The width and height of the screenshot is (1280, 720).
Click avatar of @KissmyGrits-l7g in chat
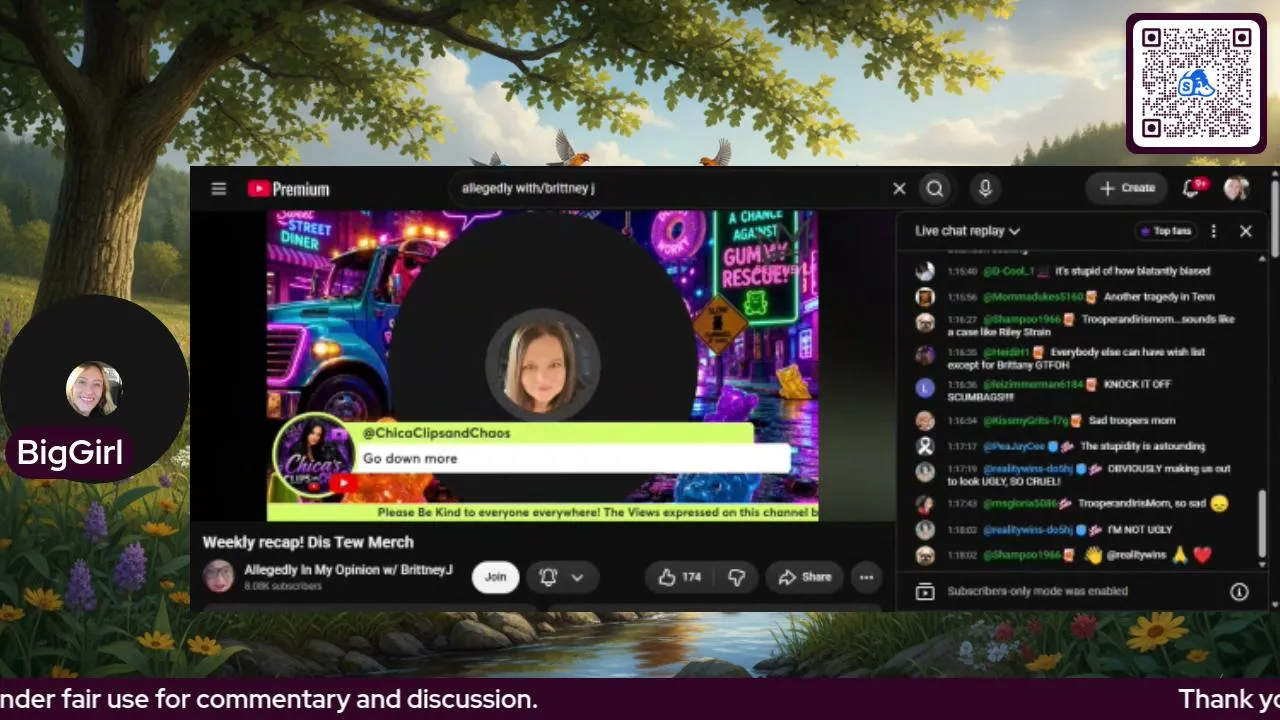point(925,421)
